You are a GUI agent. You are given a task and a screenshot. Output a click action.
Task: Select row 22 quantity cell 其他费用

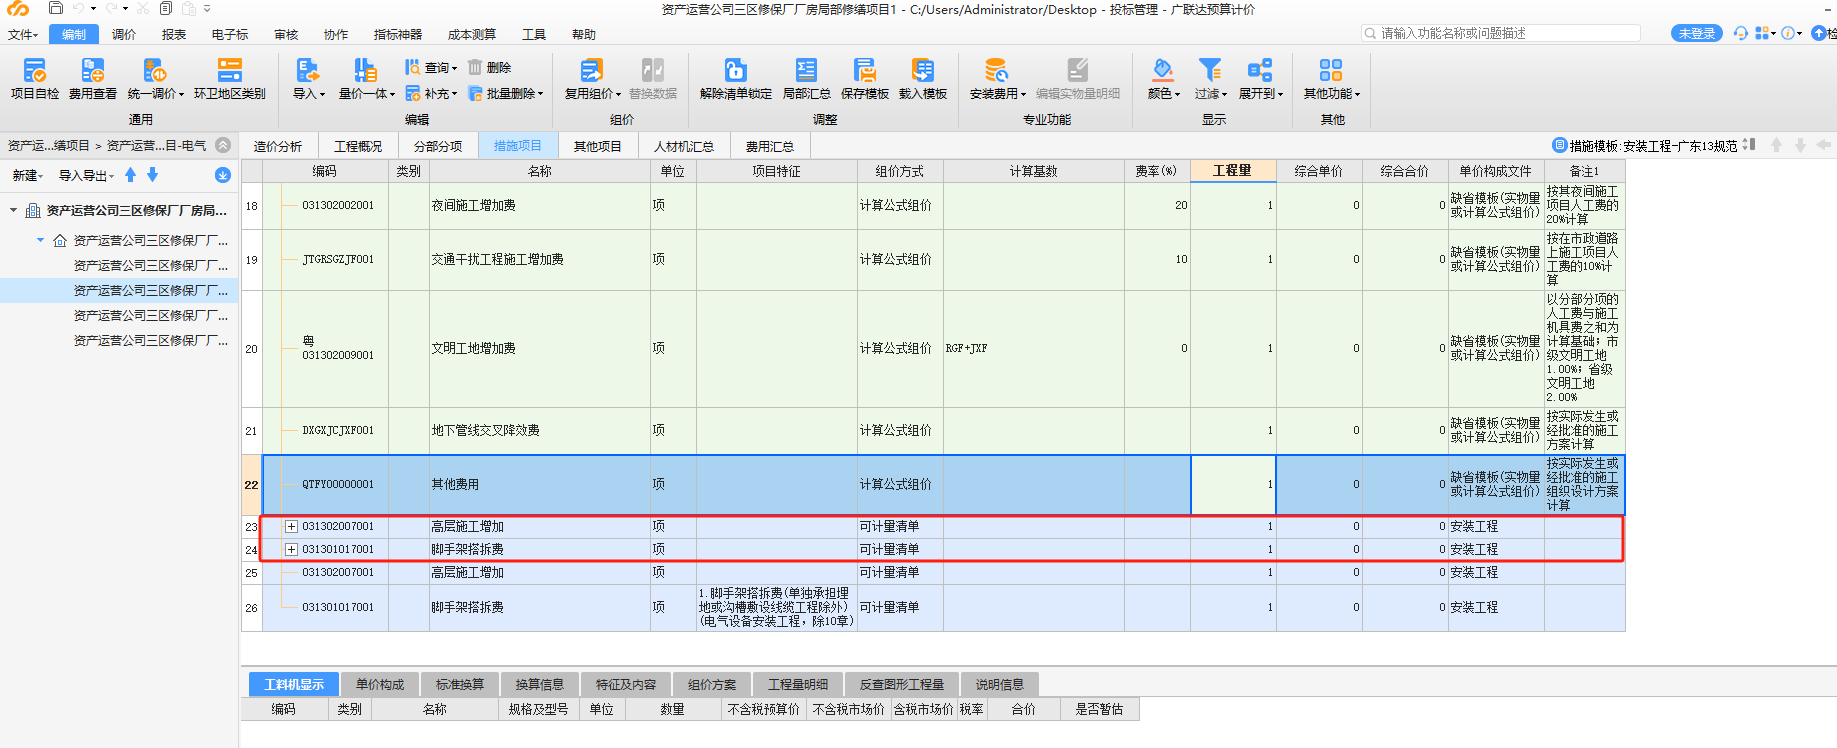tap(1233, 484)
